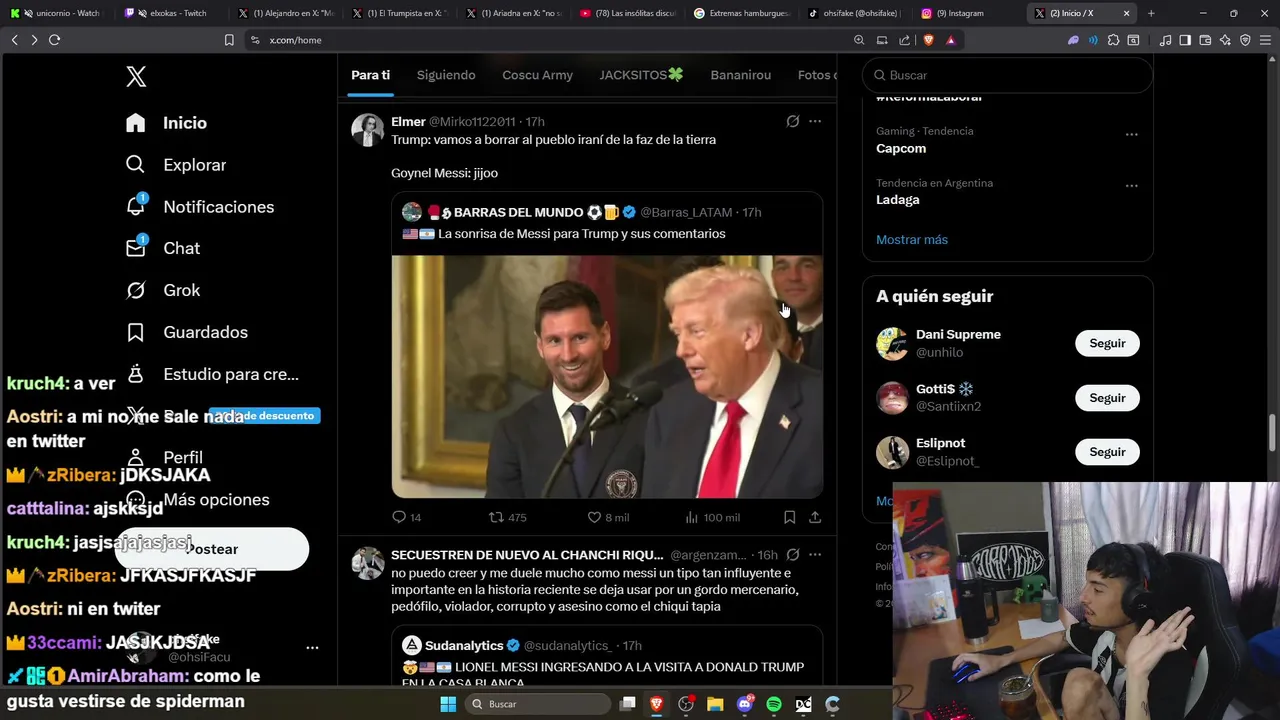Open Explorar from the sidebar
The height and width of the screenshot is (720, 1280).
pos(176,165)
